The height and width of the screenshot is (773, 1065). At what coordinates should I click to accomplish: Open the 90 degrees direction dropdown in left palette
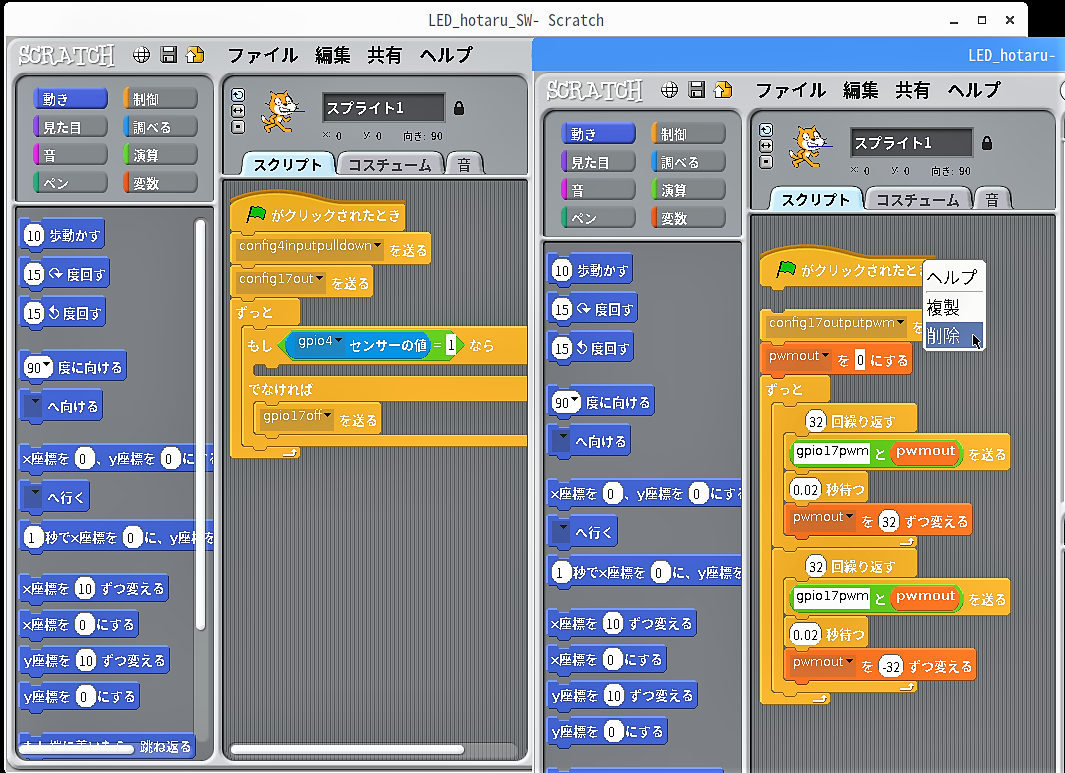[x=46, y=366]
